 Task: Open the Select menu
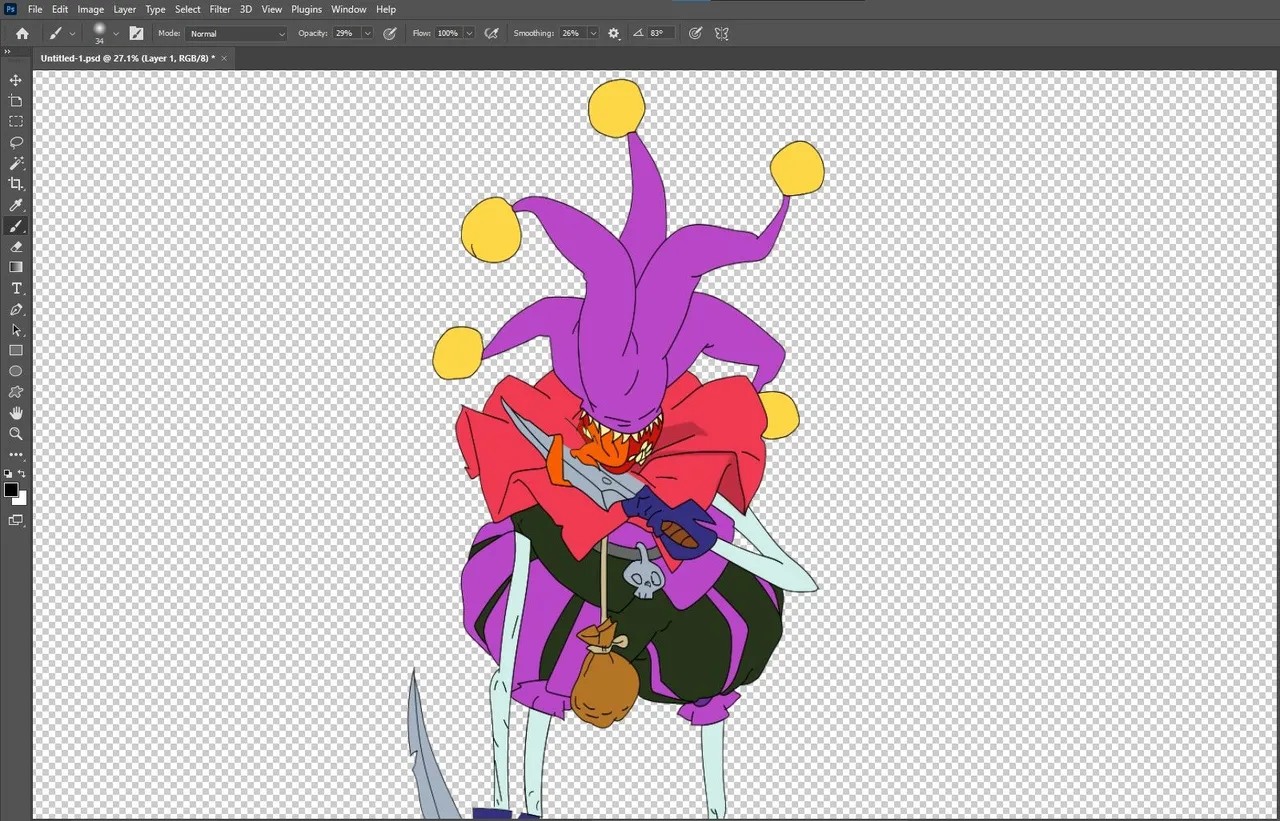coord(188,9)
